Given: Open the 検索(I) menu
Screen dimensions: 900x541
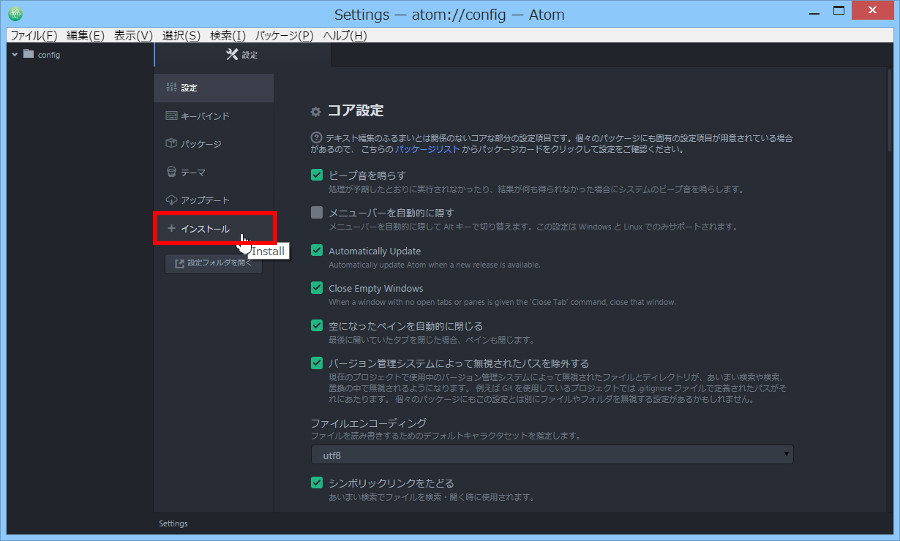Looking at the screenshot, I should click(x=228, y=36).
